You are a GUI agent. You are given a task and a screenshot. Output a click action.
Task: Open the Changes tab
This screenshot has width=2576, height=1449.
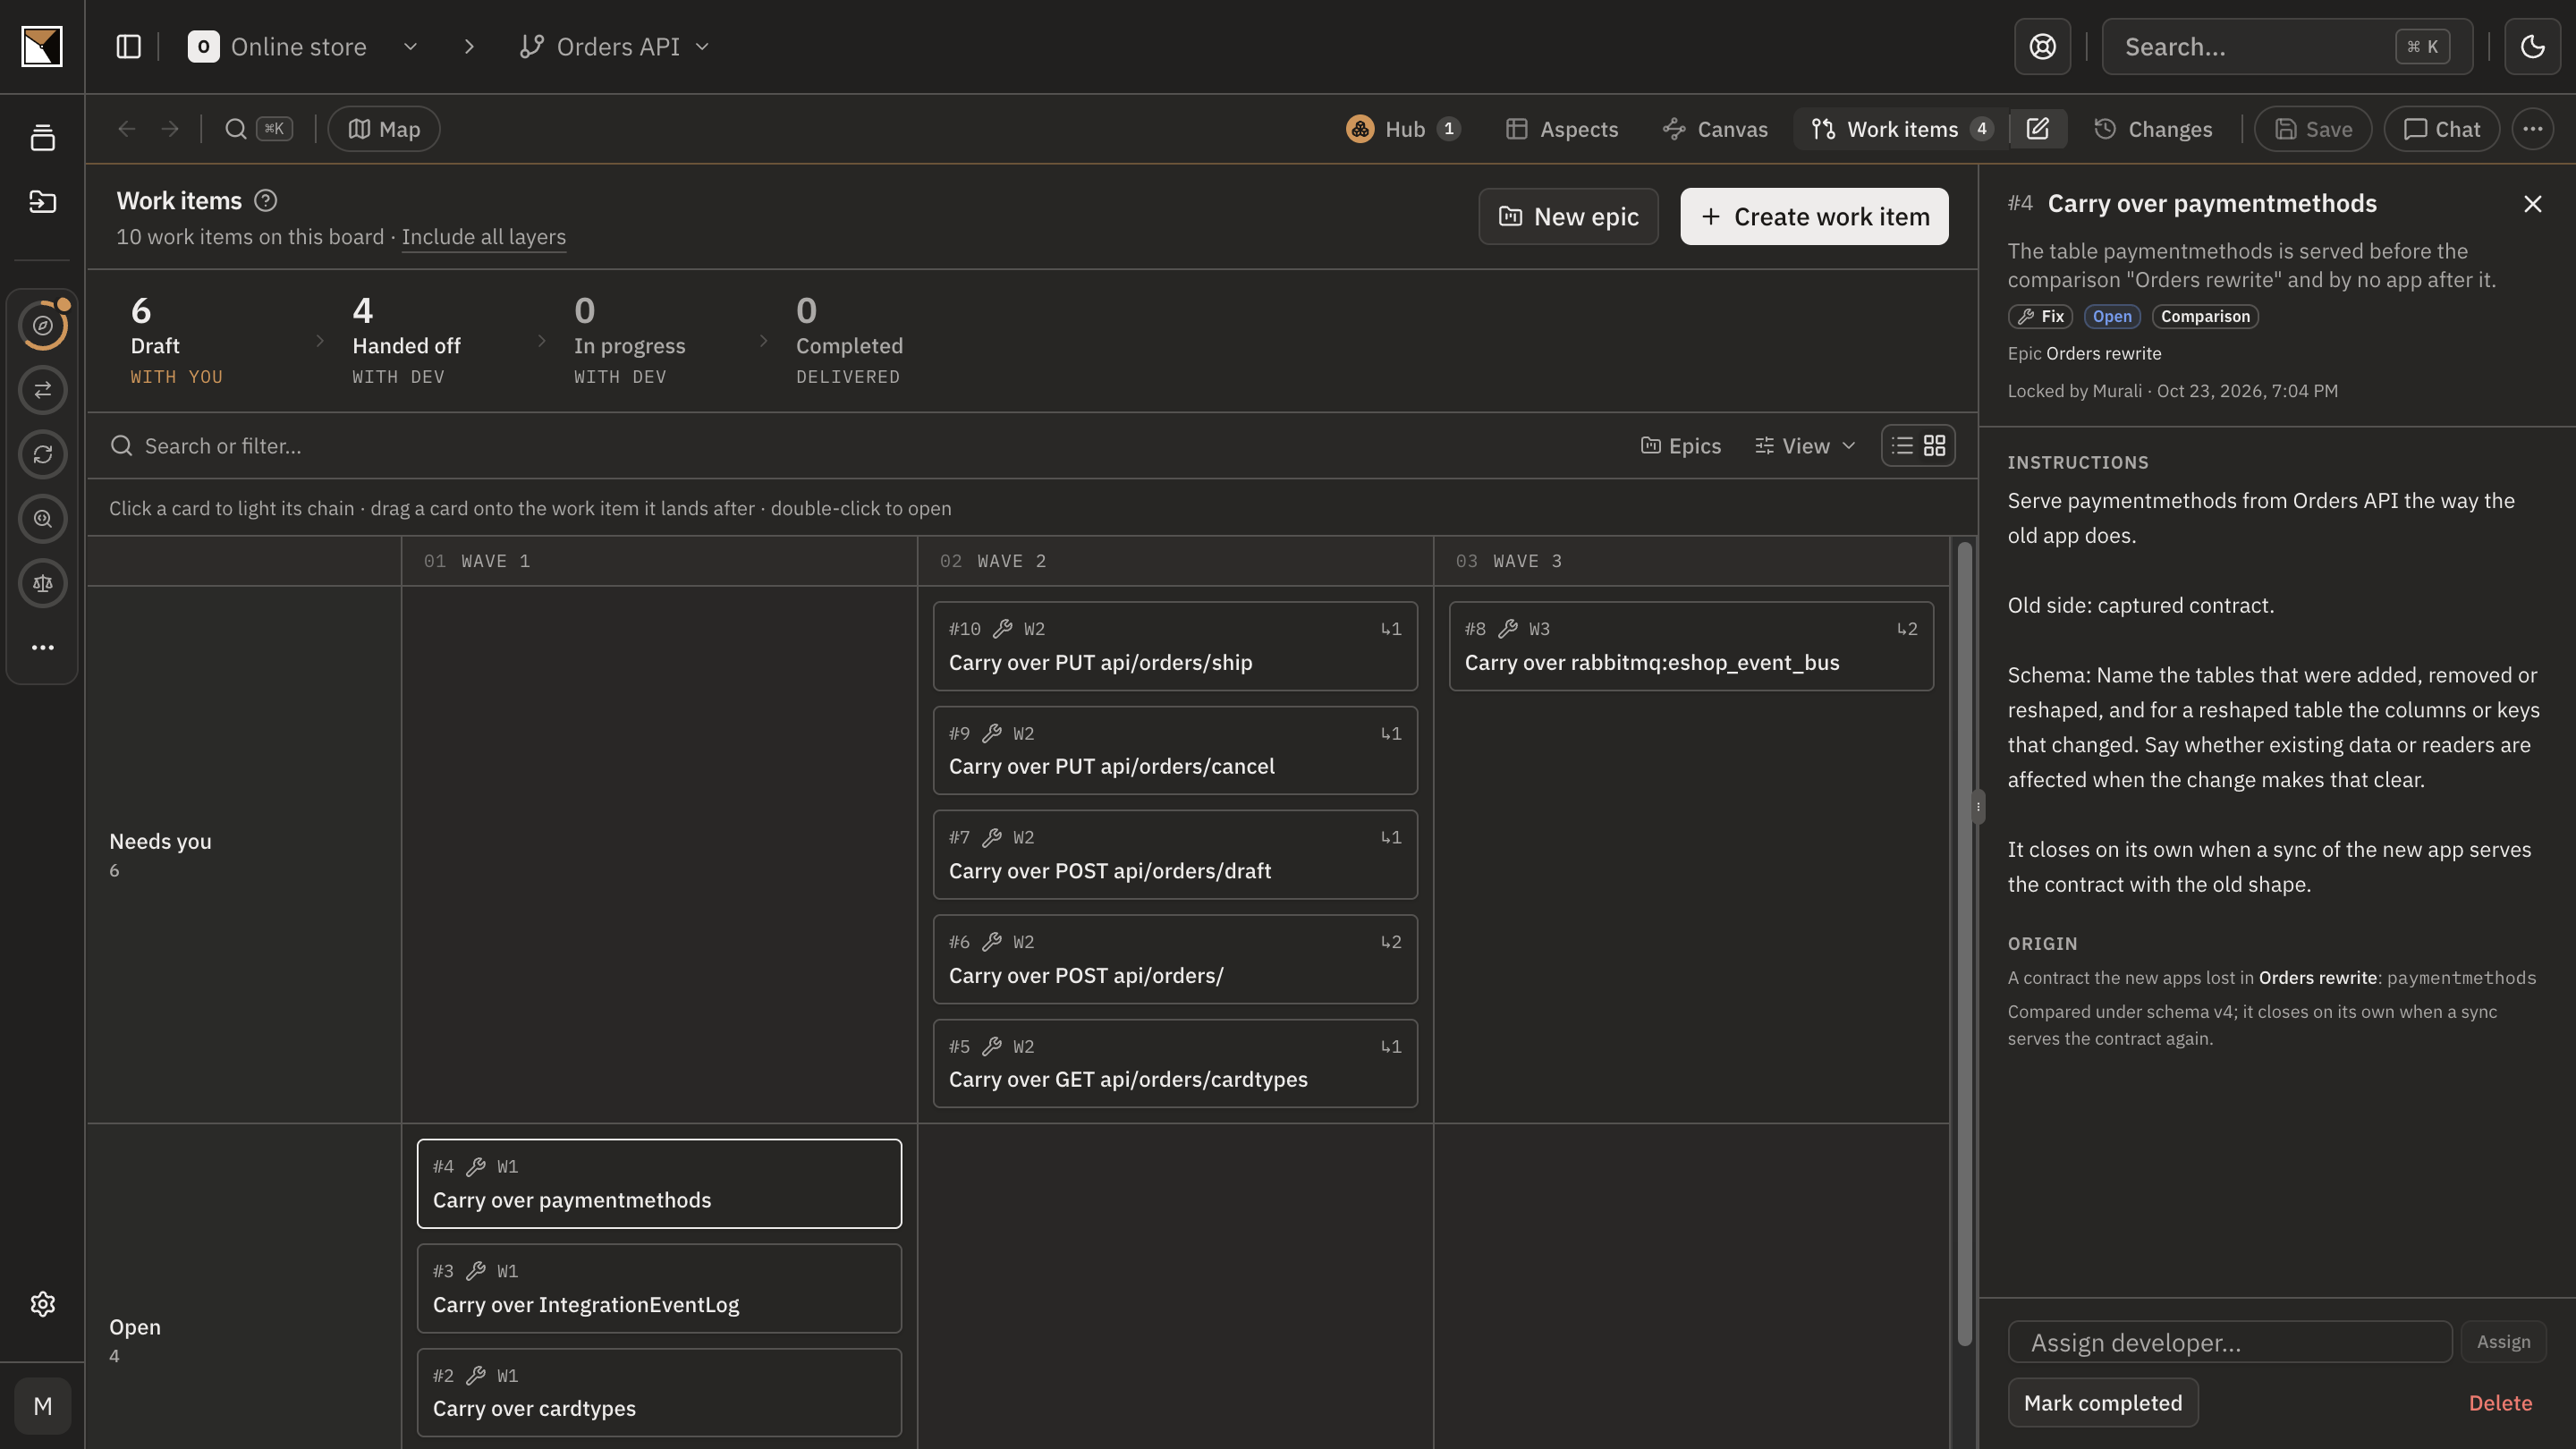click(2153, 129)
